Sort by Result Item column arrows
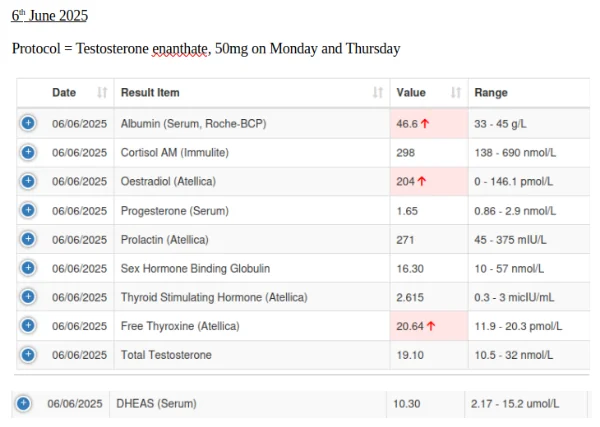Viewport: 600px width, 427px height. tap(377, 93)
